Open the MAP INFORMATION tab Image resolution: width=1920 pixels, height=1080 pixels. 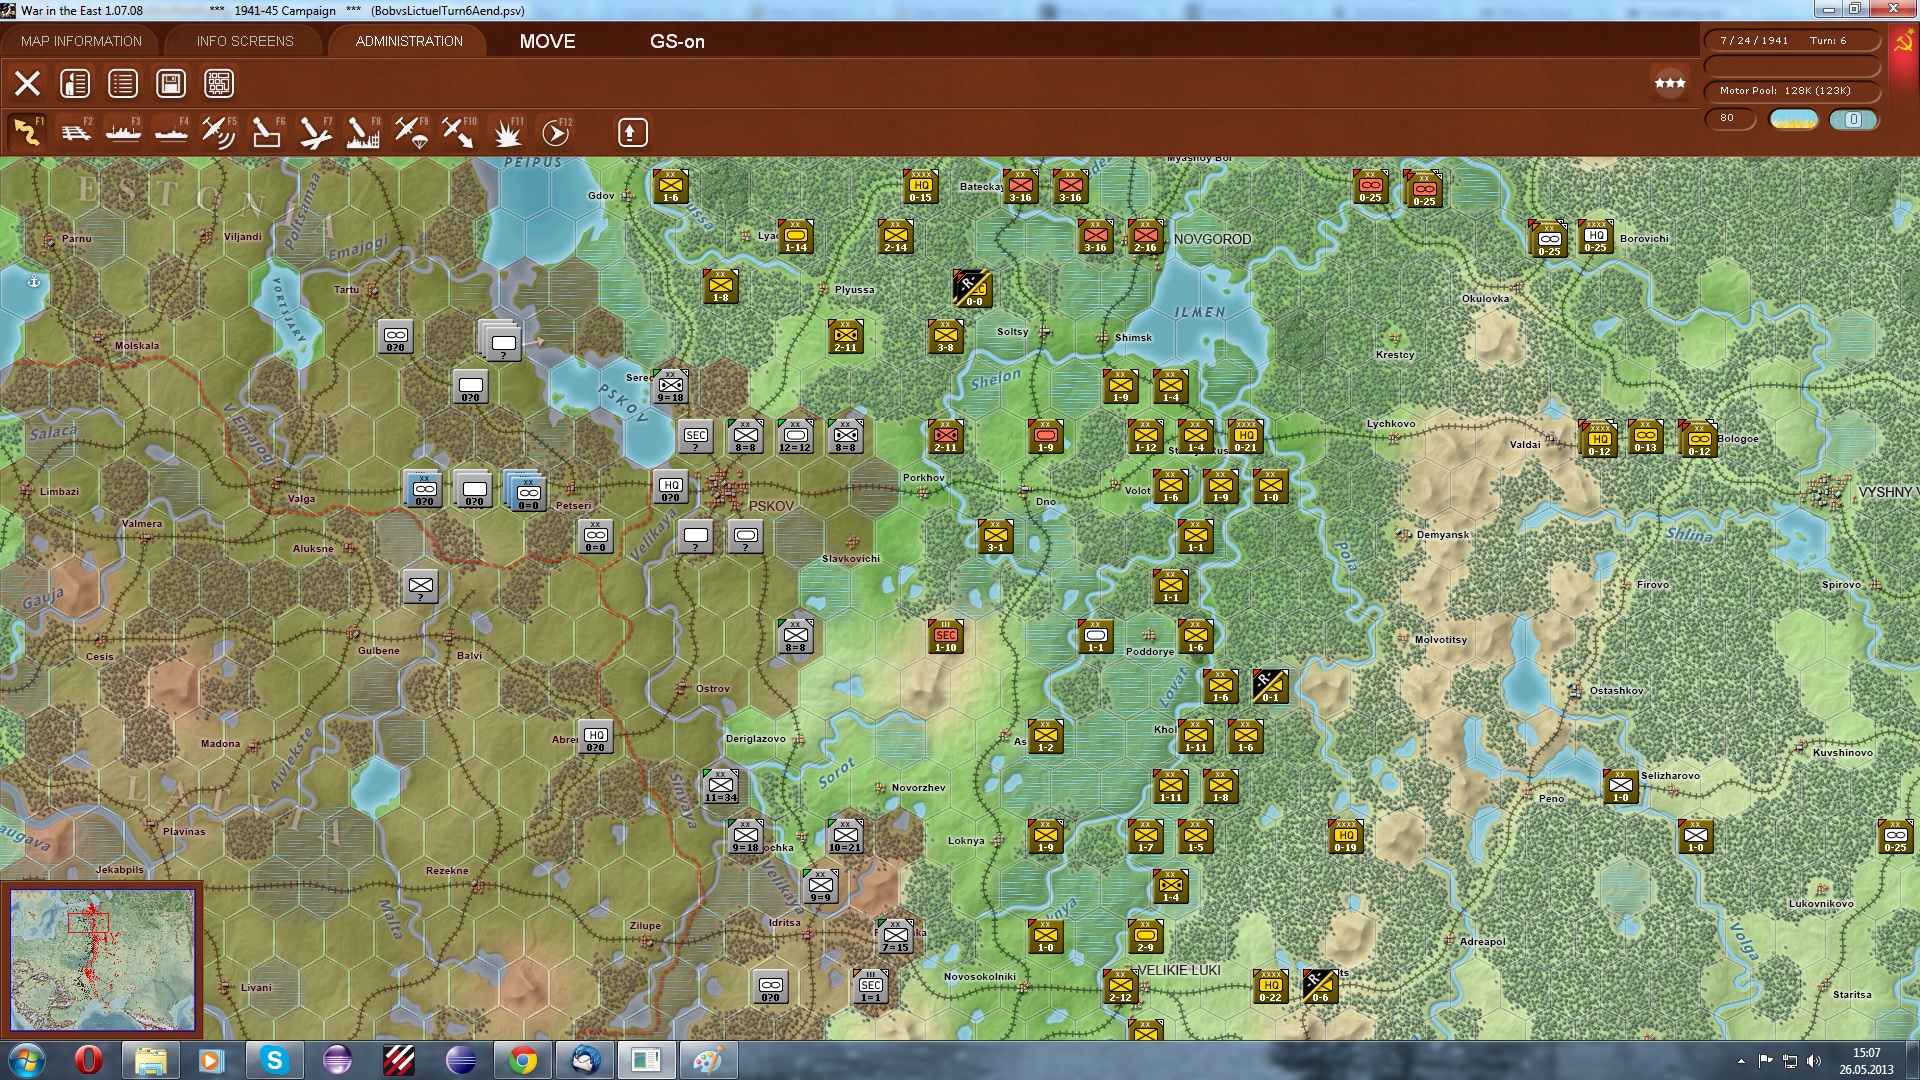click(x=81, y=41)
